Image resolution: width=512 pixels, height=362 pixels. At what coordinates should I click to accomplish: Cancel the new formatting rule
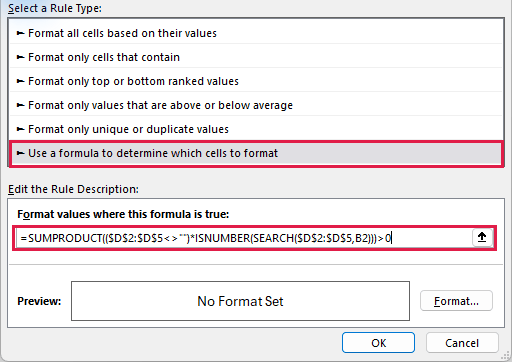(x=462, y=343)
